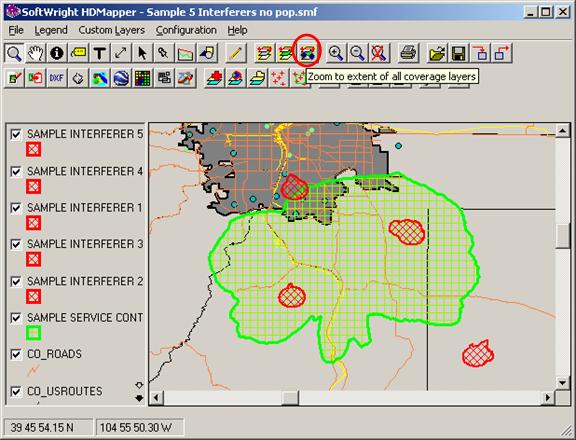Click the colorful terrain map icon
This screenshot has width=576, height=440.
coord(100,78)
